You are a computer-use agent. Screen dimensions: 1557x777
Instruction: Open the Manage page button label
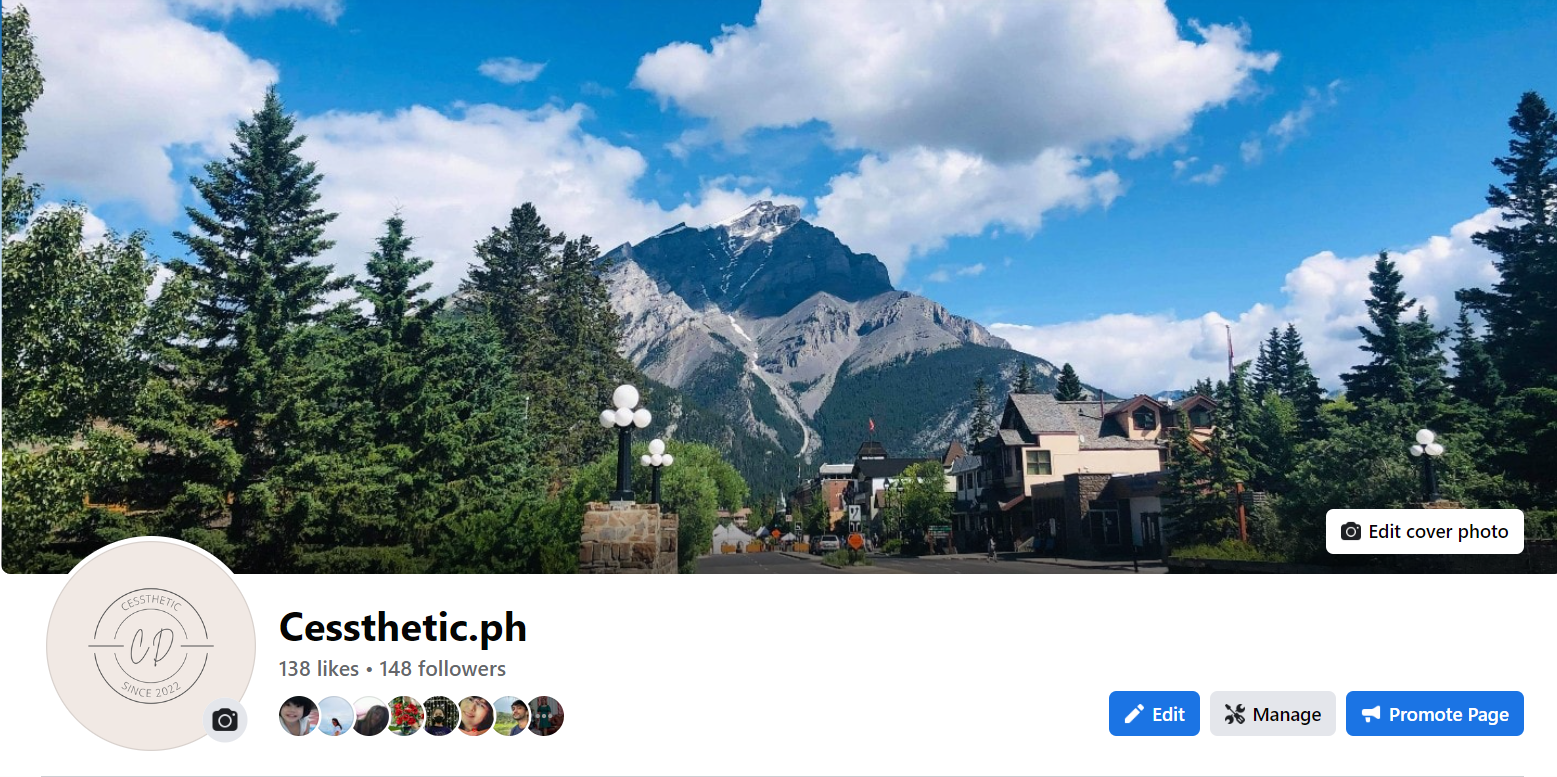pos(1286,714)
